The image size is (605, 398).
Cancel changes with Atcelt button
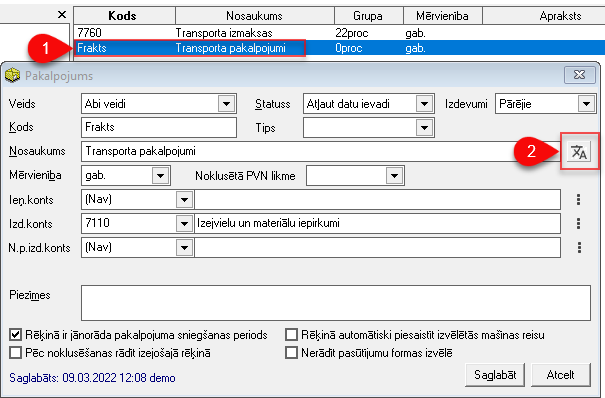pyautogui.click(x=561, y=374)
